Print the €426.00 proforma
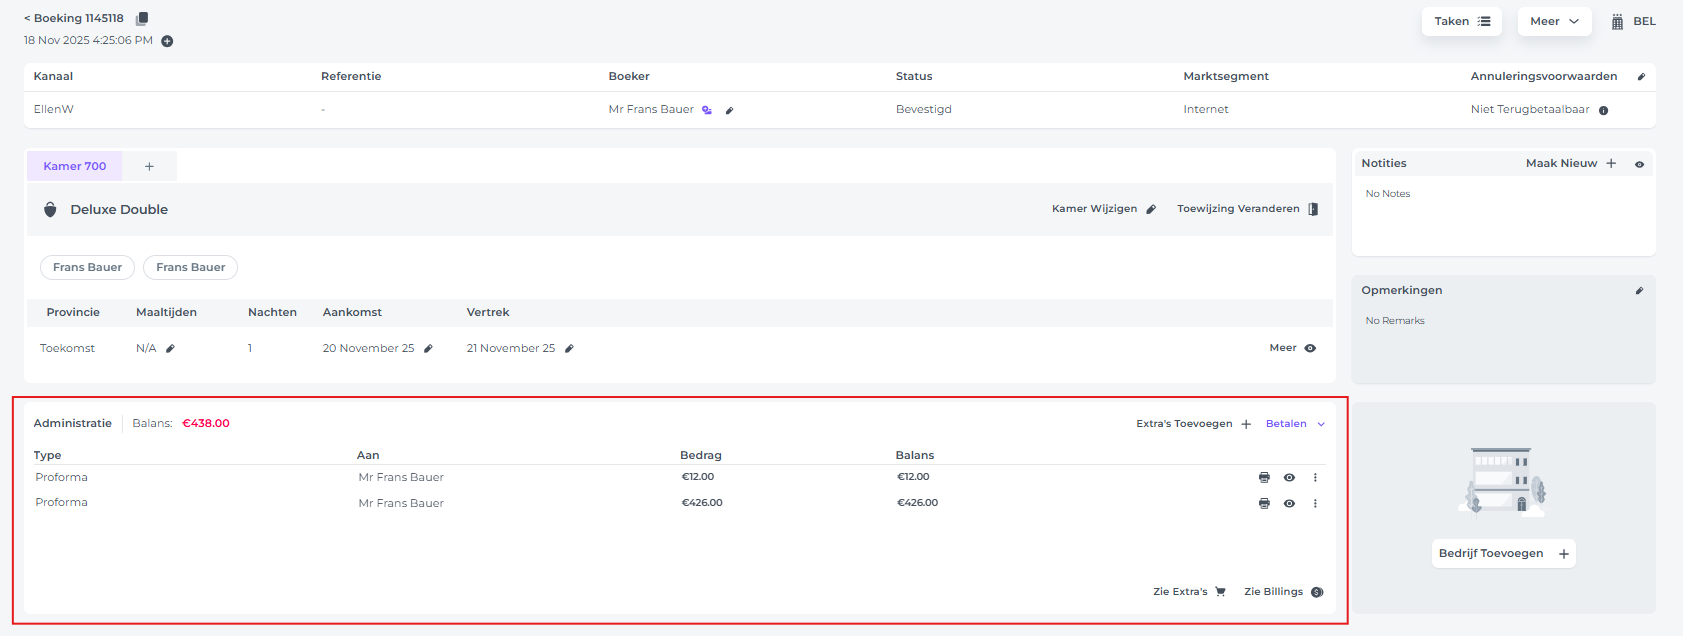The width and height of the screenshot is (1683, 636). 1264,504
